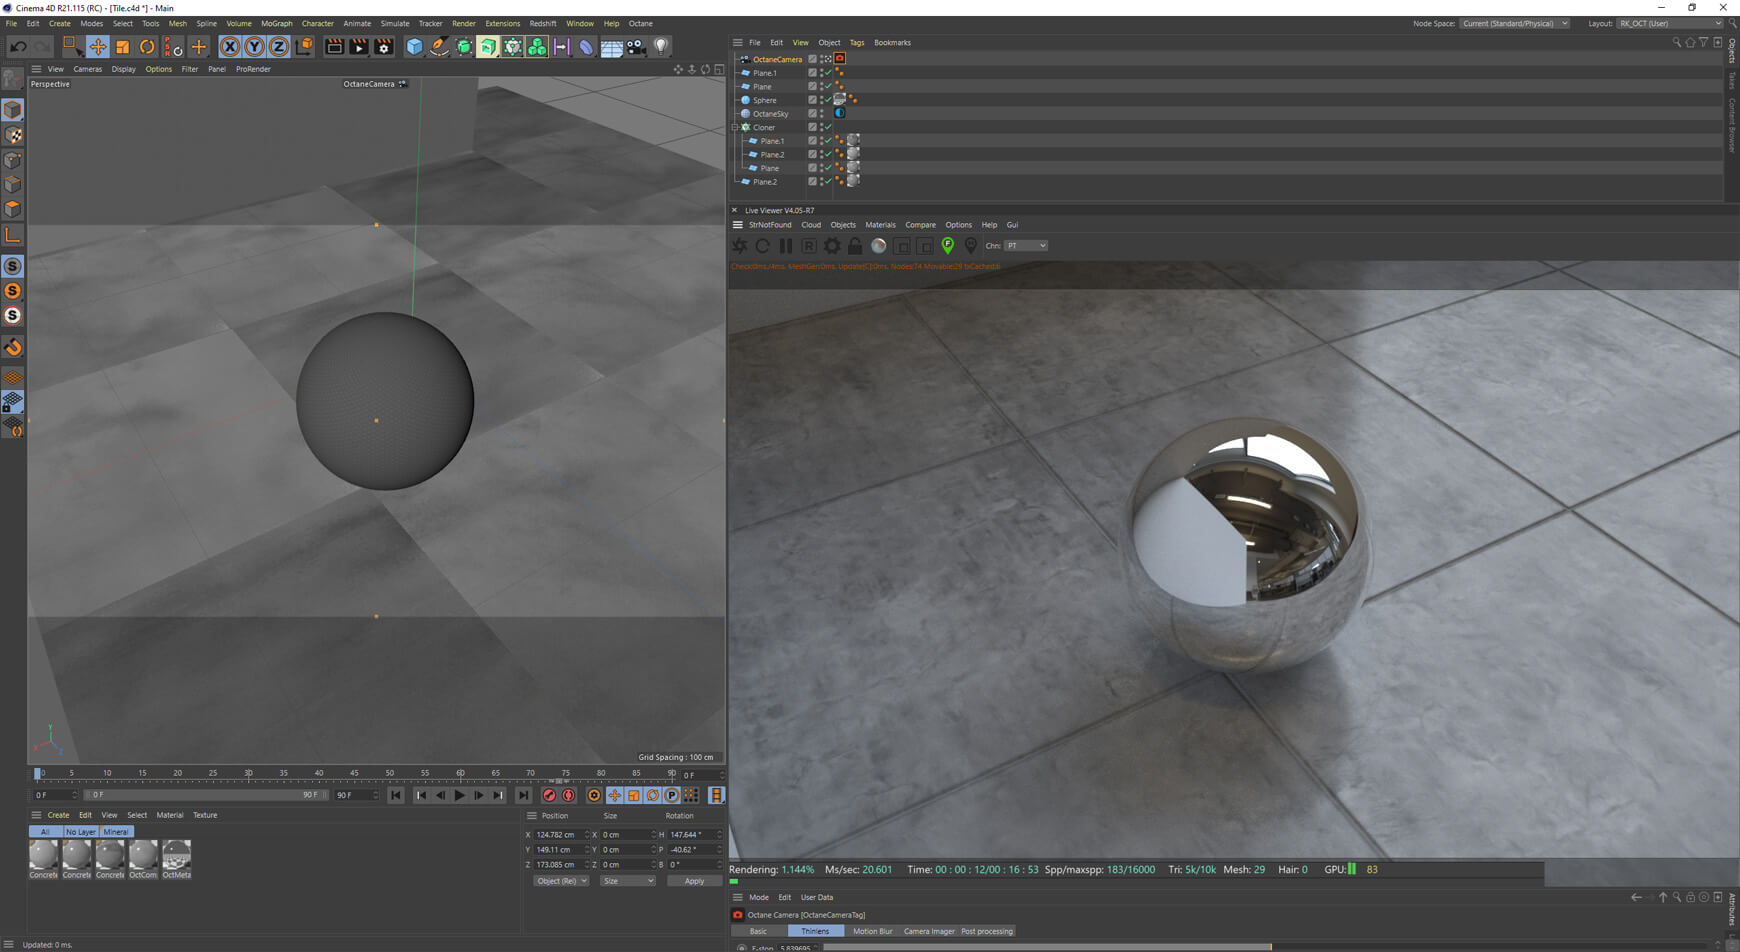Viewport: 1740px width, 952px height.
Task: Collapse the Cloner hierarchy in Object Manager
Action: pyautogui.click(x=734, y=127)
